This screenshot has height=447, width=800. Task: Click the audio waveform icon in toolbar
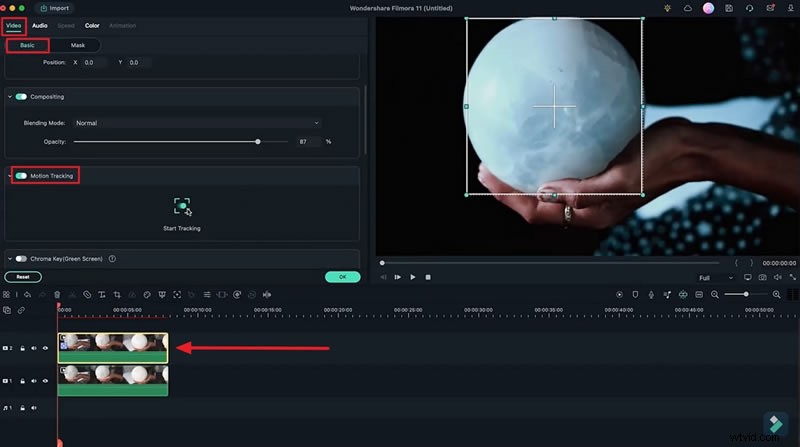pyautogui.click(x=267, y=294)
